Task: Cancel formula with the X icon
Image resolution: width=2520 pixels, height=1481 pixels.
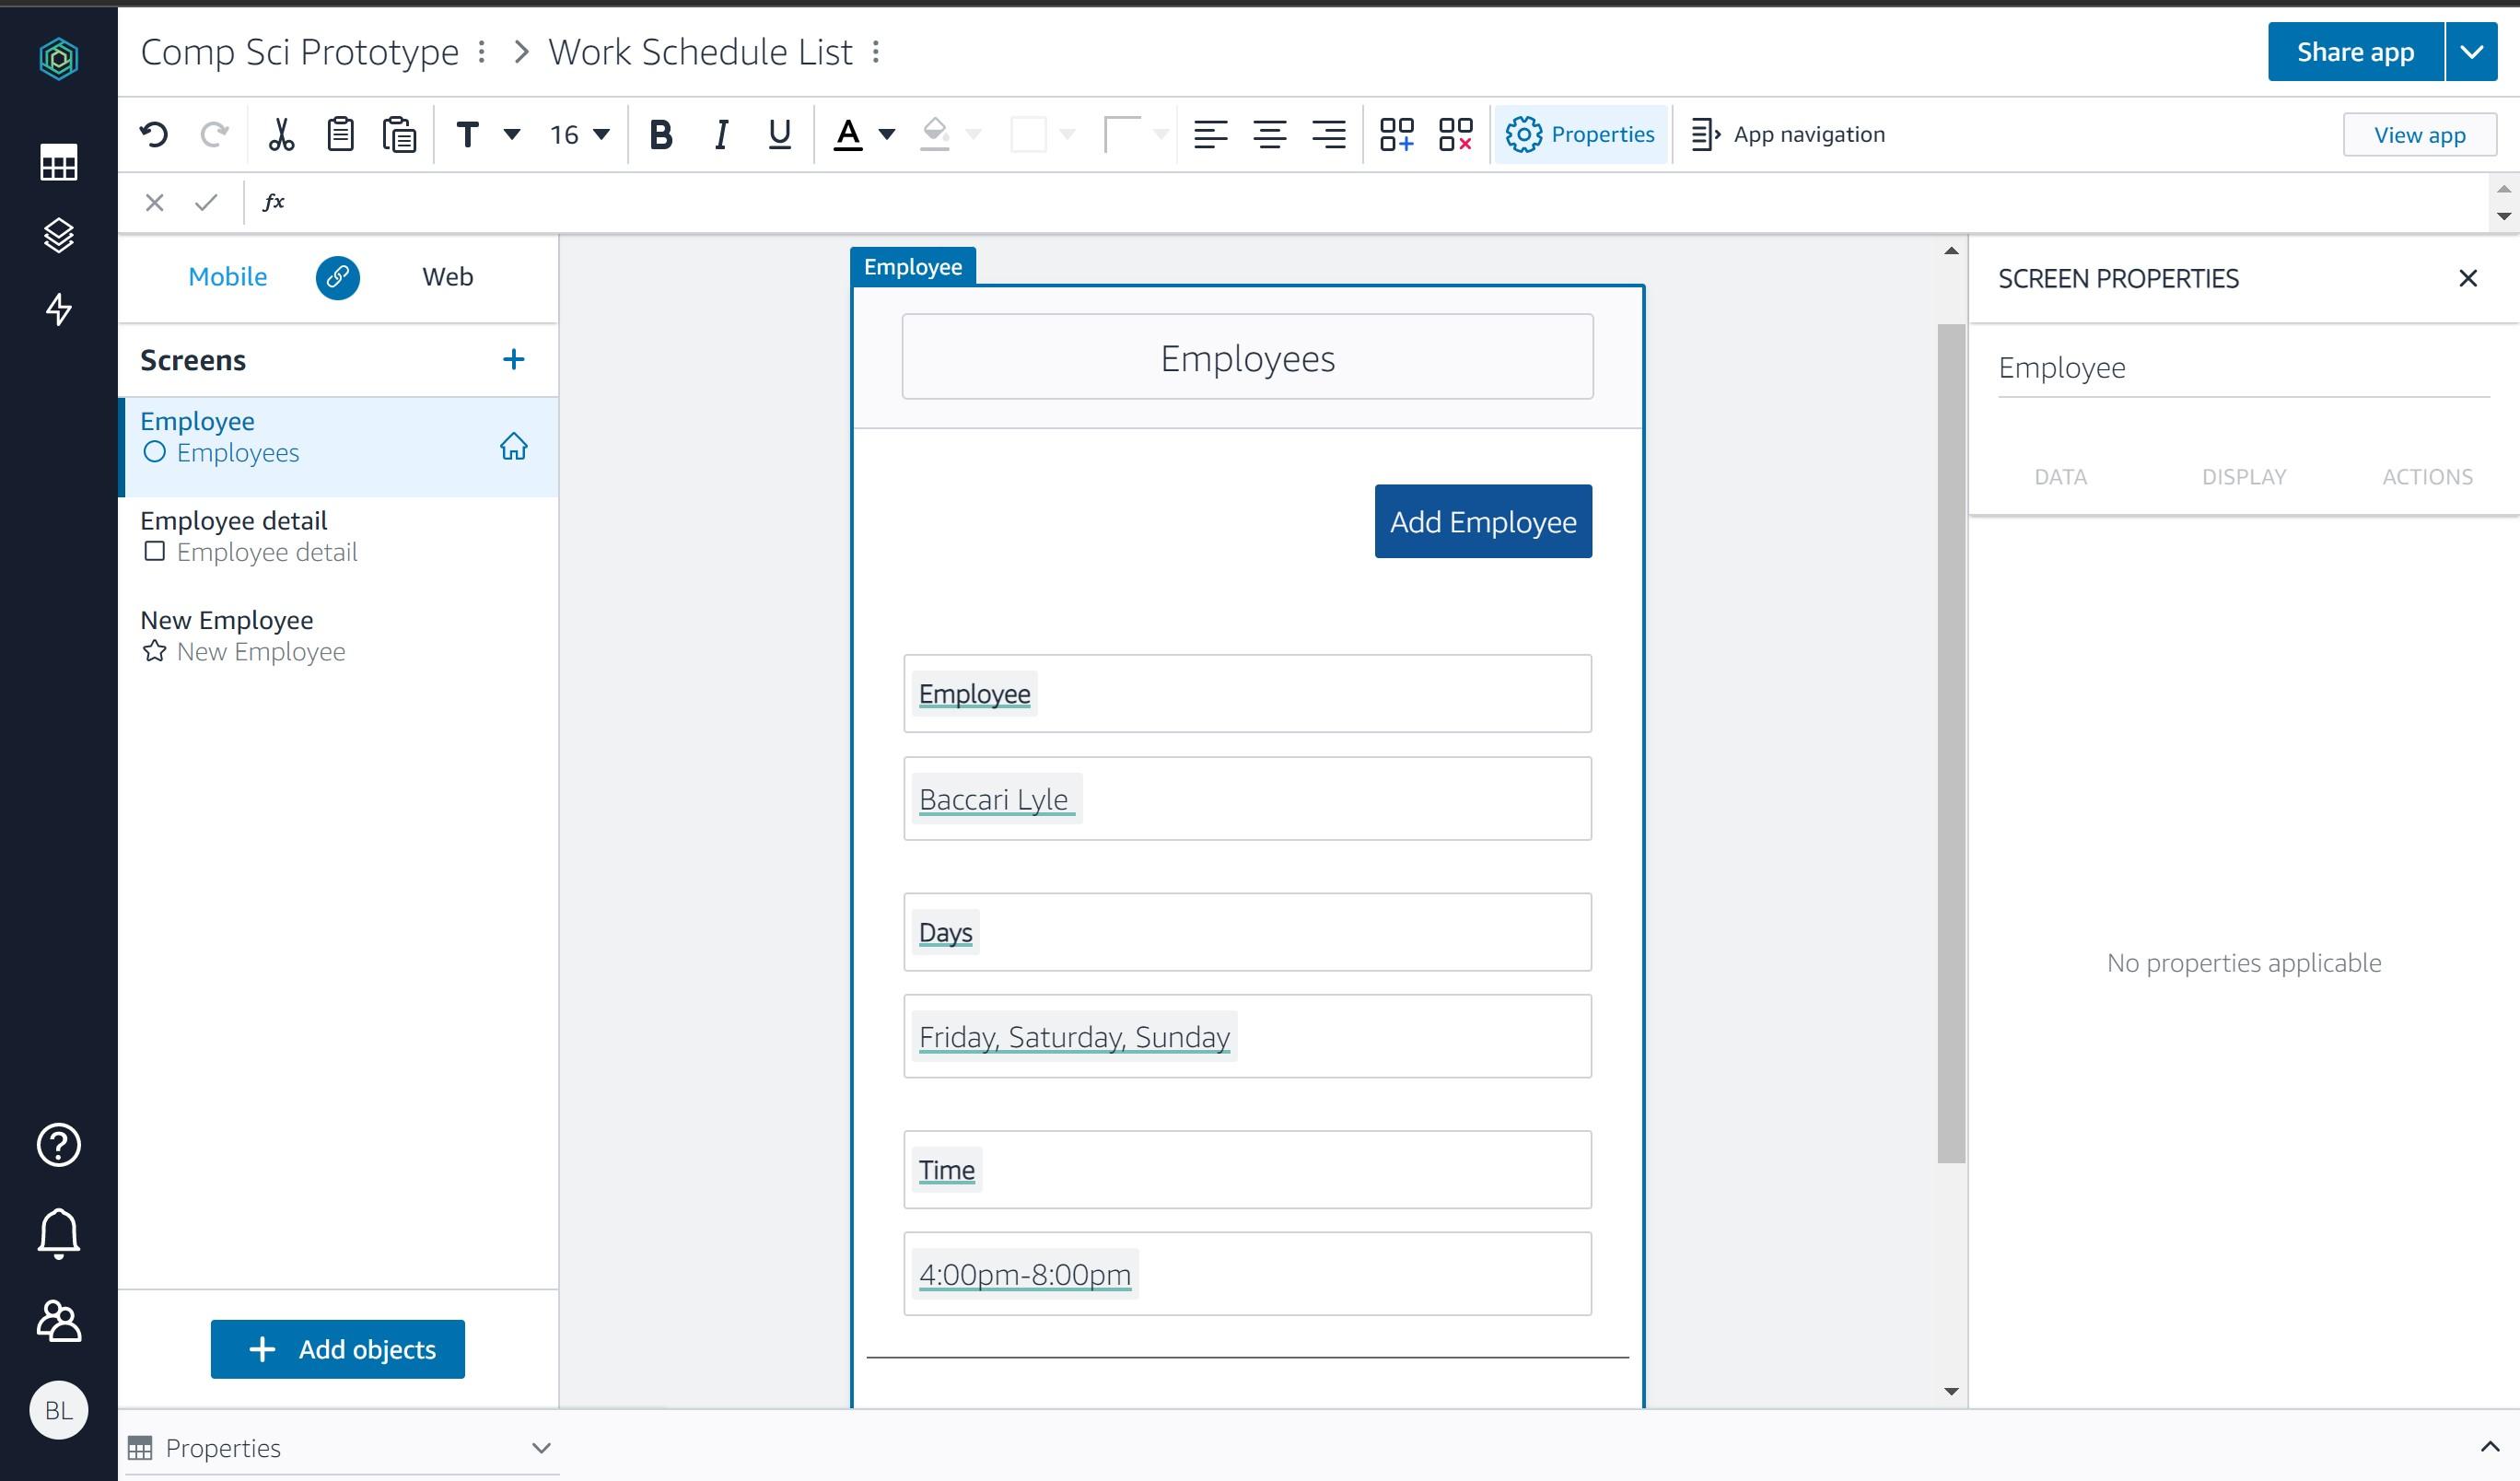Action: point(154,203)
